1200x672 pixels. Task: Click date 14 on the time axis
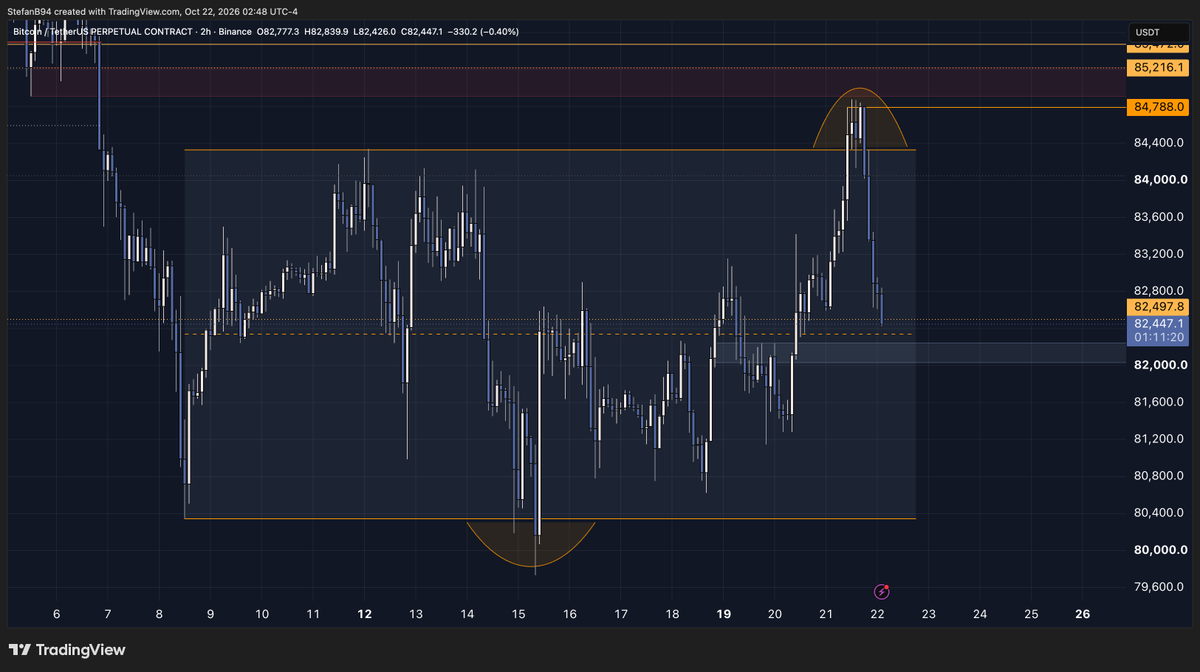[467, 614]
